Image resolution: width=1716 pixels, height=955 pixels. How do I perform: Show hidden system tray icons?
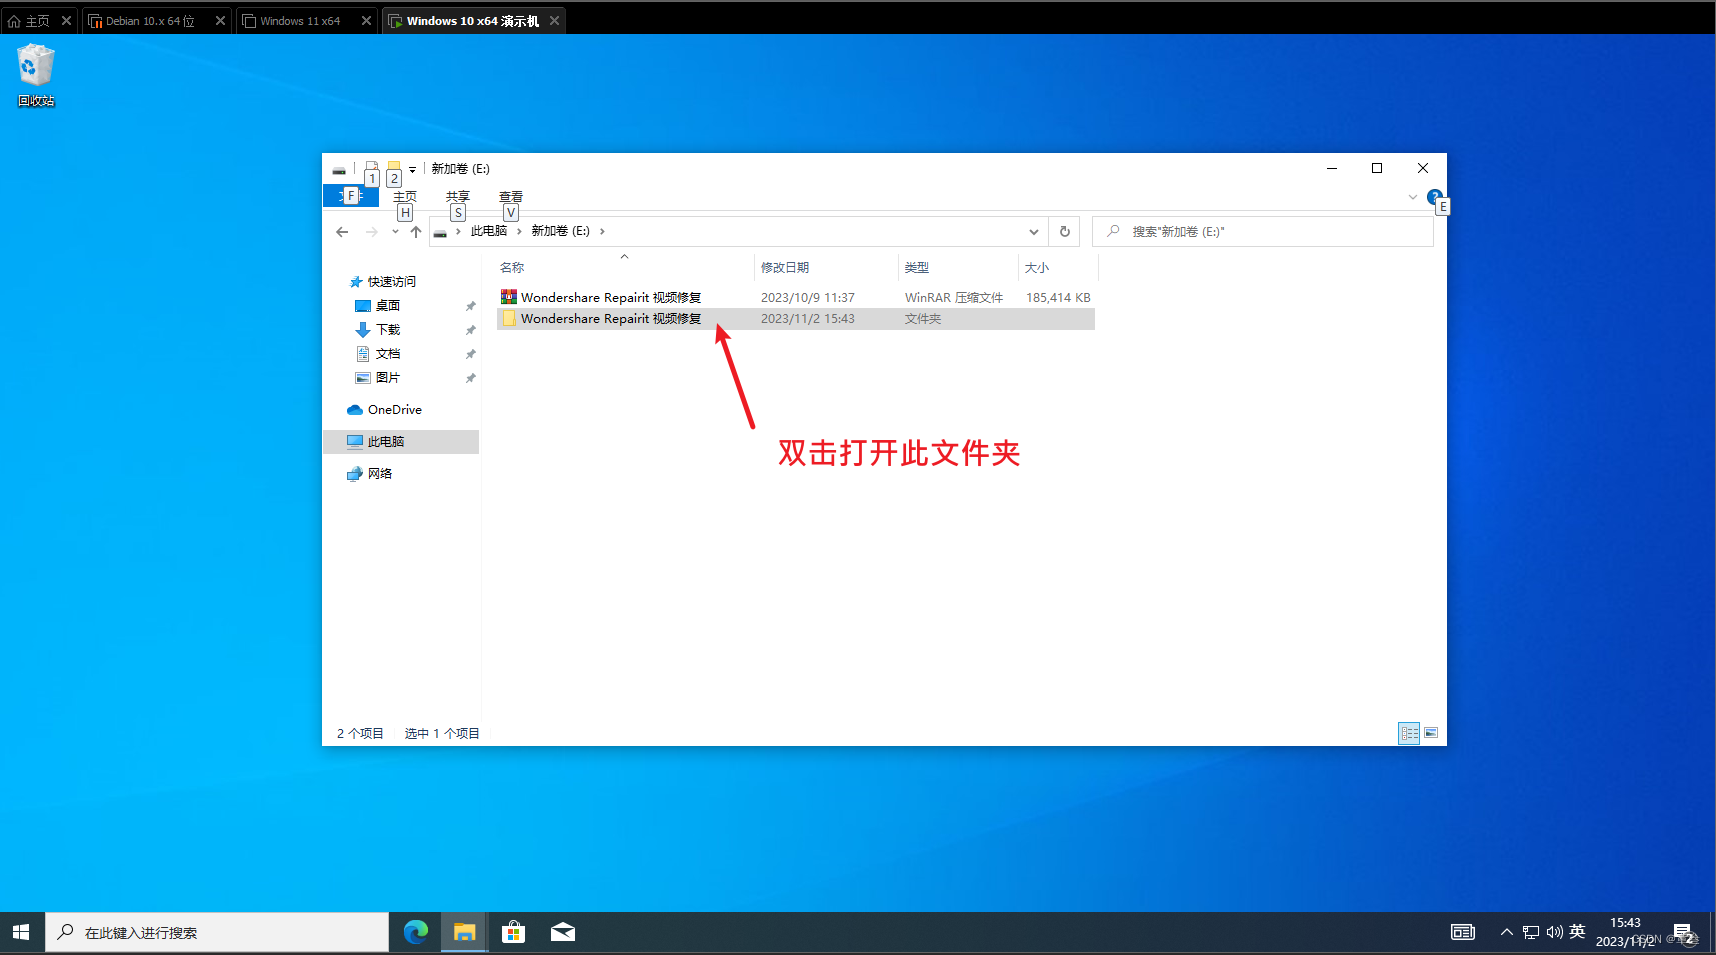1506,932
